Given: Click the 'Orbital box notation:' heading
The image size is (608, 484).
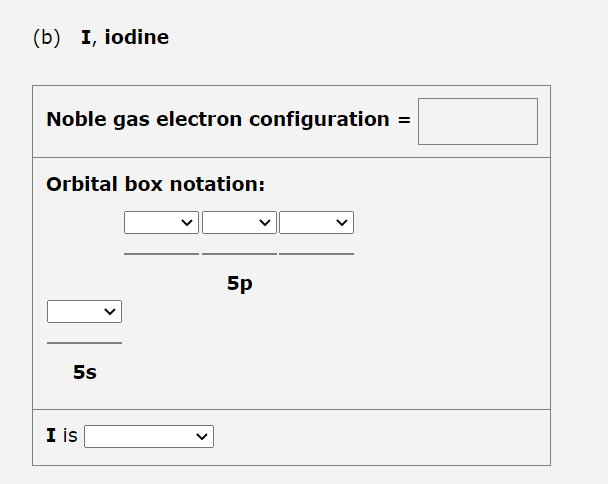Looking at the screenshot, I should pyautogui.click(x=155, y=184).
